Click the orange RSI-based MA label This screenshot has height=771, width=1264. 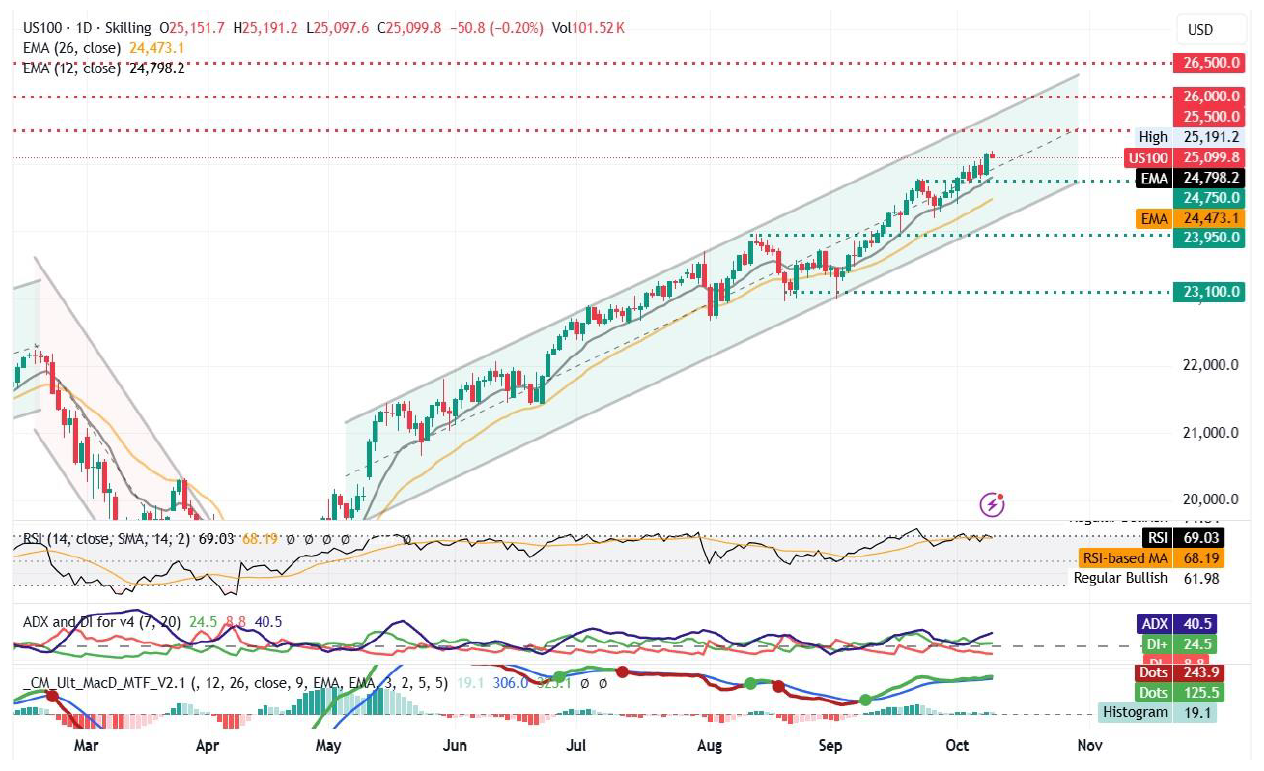tap(1161, 558)
